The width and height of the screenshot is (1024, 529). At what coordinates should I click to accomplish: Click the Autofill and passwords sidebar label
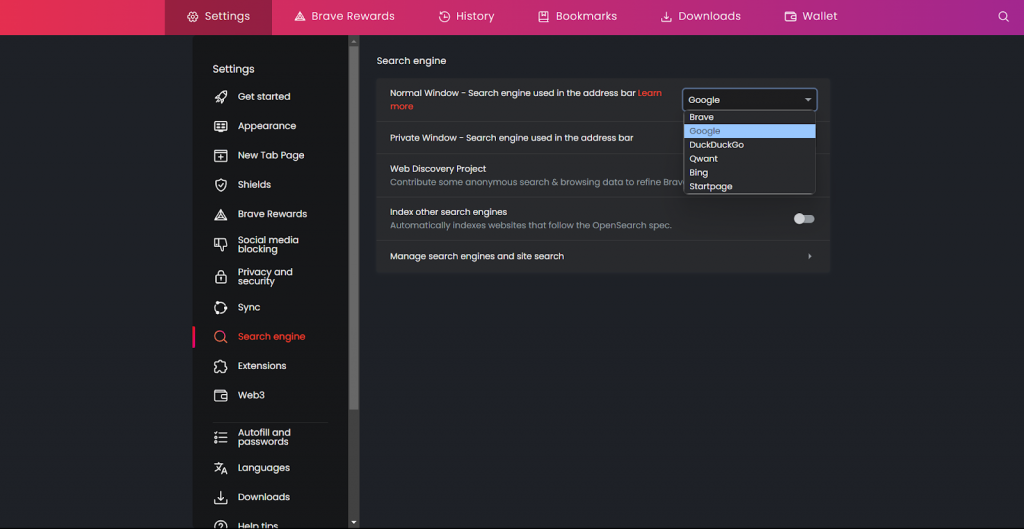[264, 438]
